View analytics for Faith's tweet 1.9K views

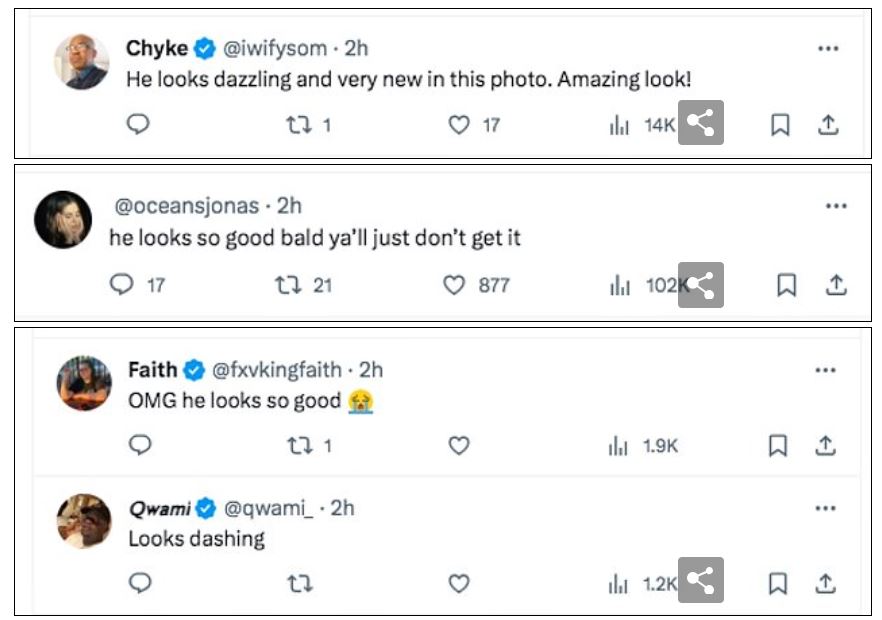pyautogui.click(x=620, y=447)
